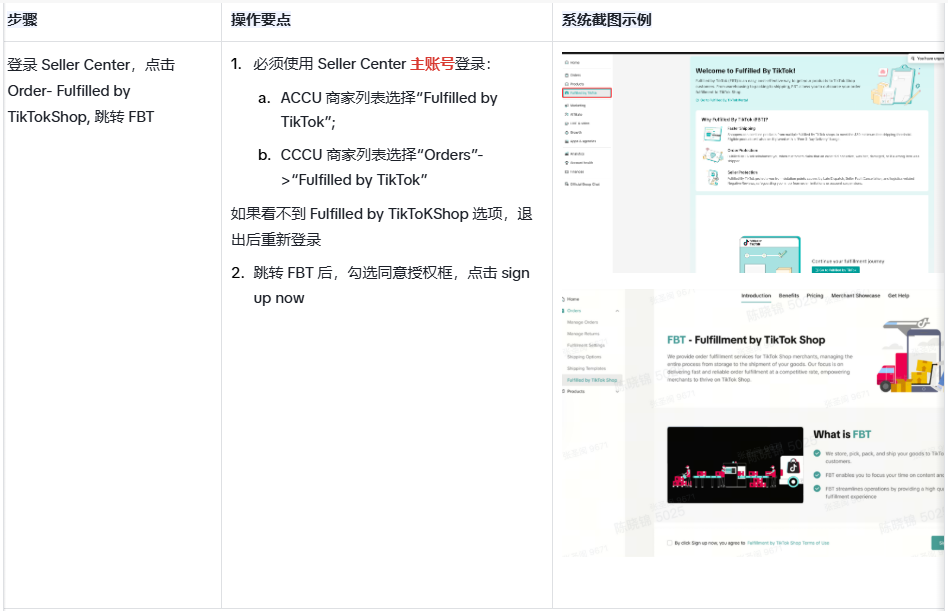Click the TikTok Shop bag icon in the FBT video
This screenshot has height=613, width=948.
point(793,466)
